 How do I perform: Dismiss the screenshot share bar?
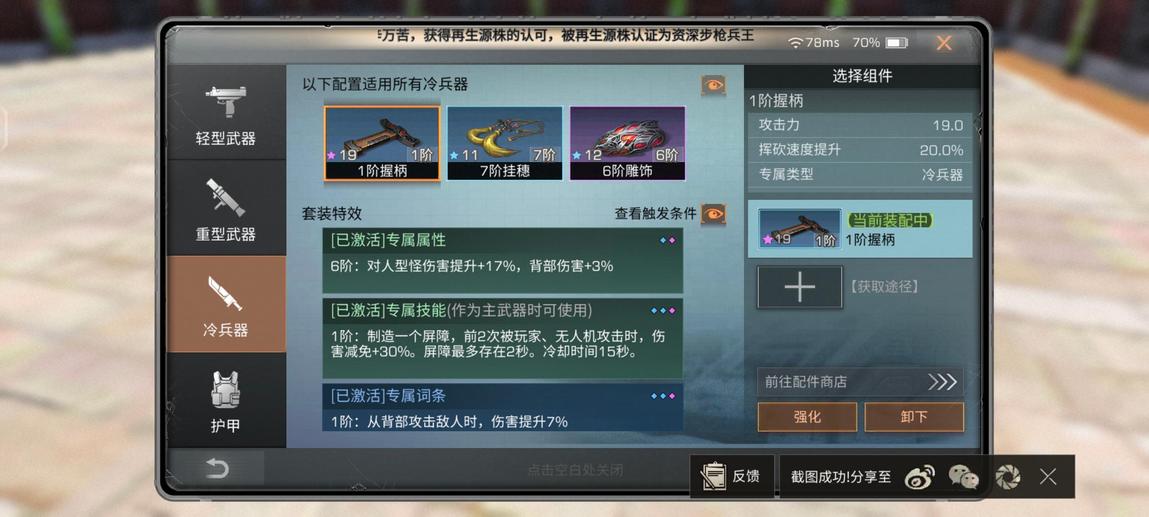(1048, 477)
